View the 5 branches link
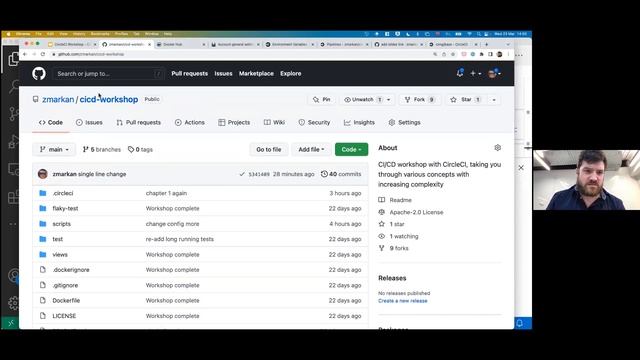This screenshot has width=640, height=360. click(x=102, y=149)
